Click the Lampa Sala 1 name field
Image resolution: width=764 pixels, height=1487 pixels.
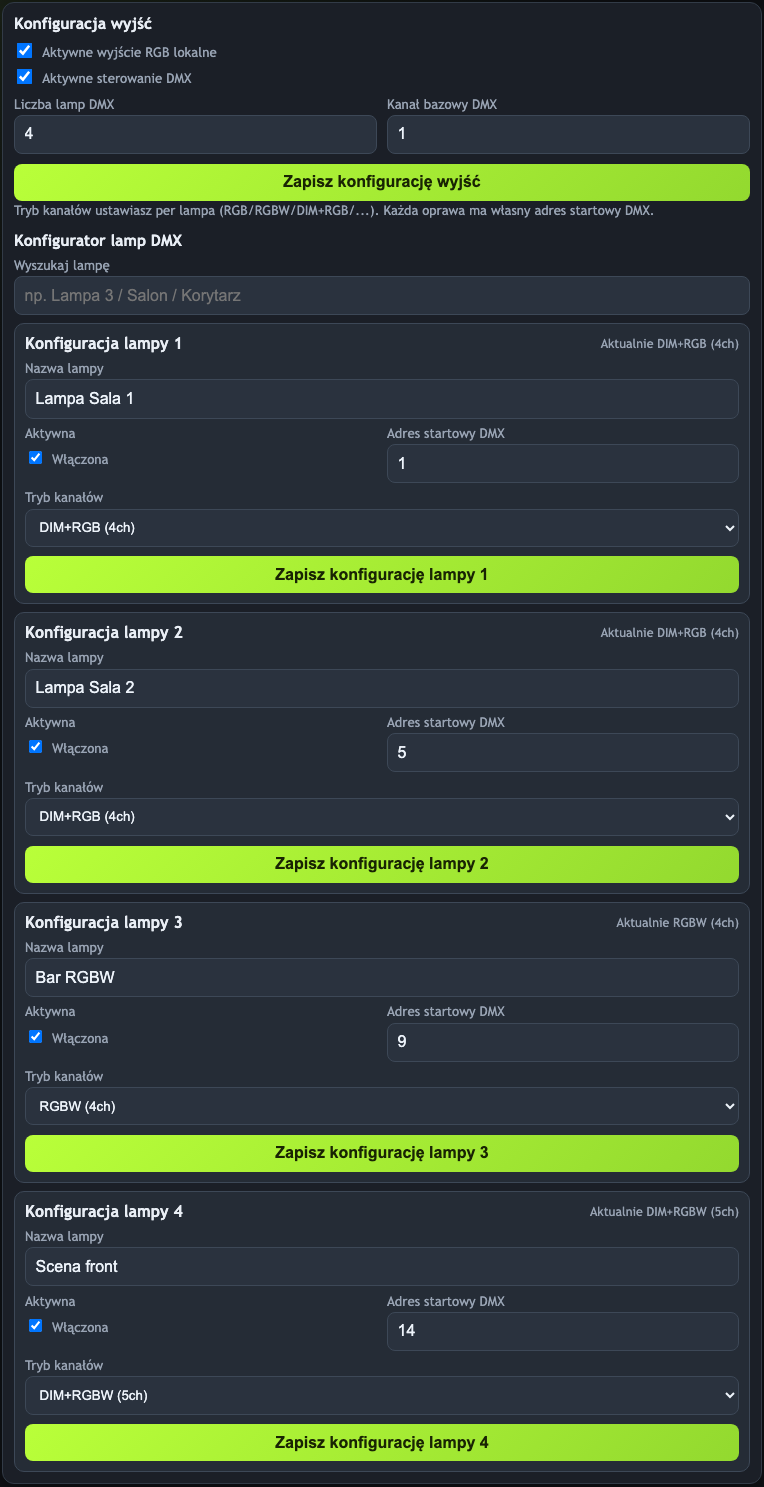pyautogui.click(x=382, y=399)
